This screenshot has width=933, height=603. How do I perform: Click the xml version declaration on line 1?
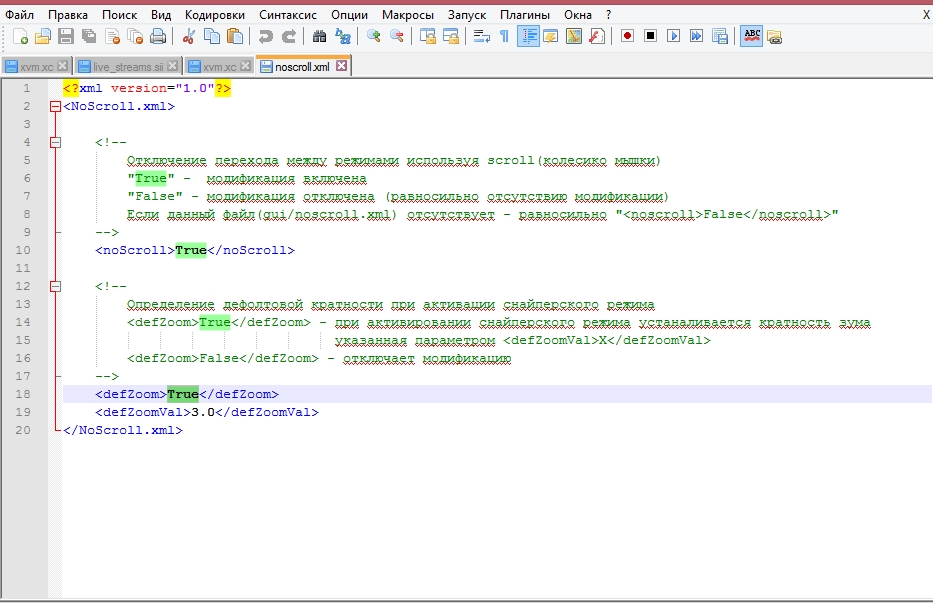pyautogui.click(x=147, y=89)
